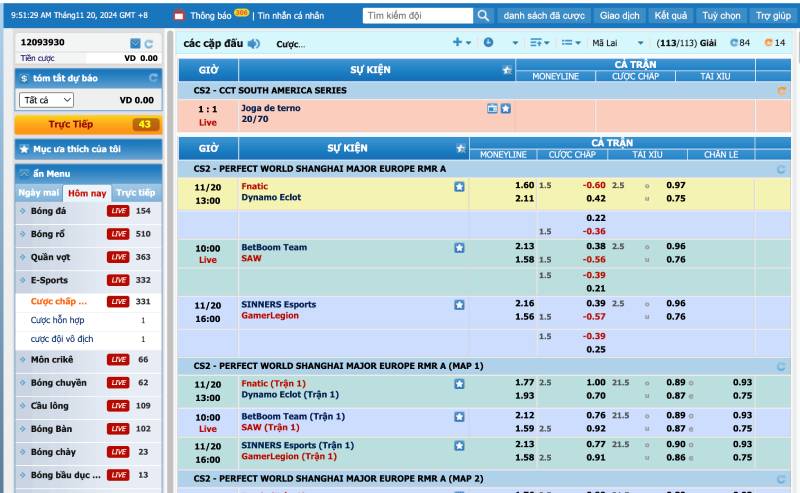Switch to the Ngày mai tab
The image size is (800, 493).
(38, 193)
